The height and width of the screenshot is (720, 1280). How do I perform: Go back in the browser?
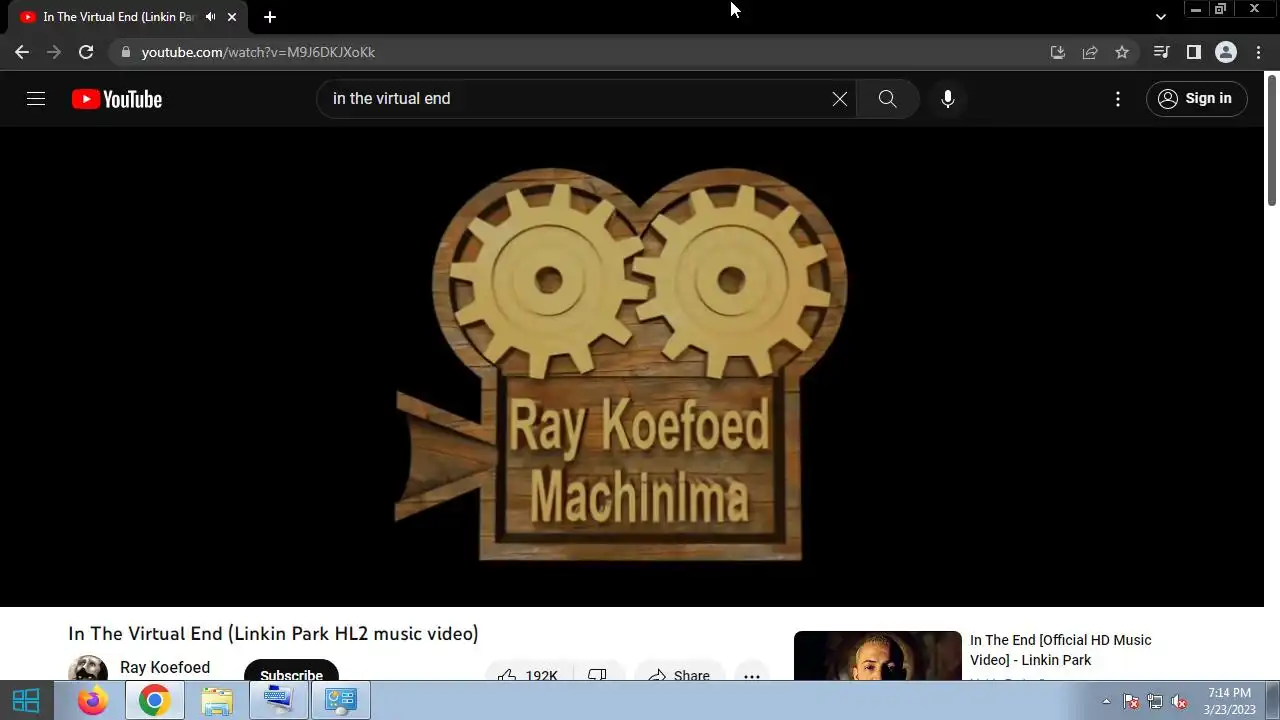(22, 52)
